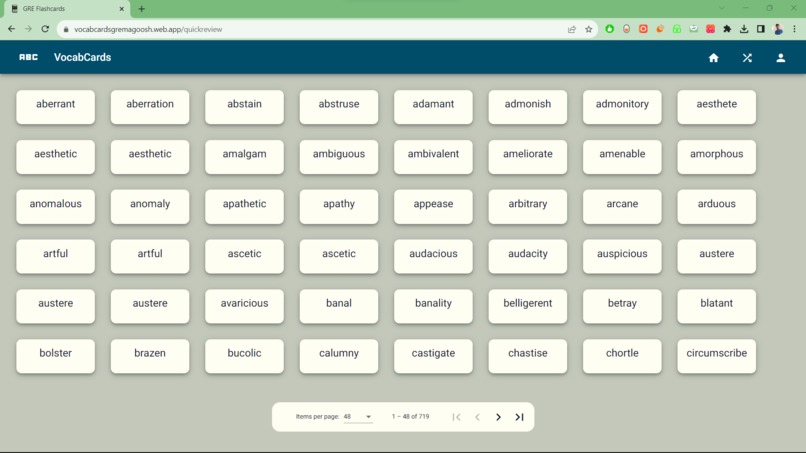Click the VocabCards title link
806x453 pixels.
click(x=82, y=57)
